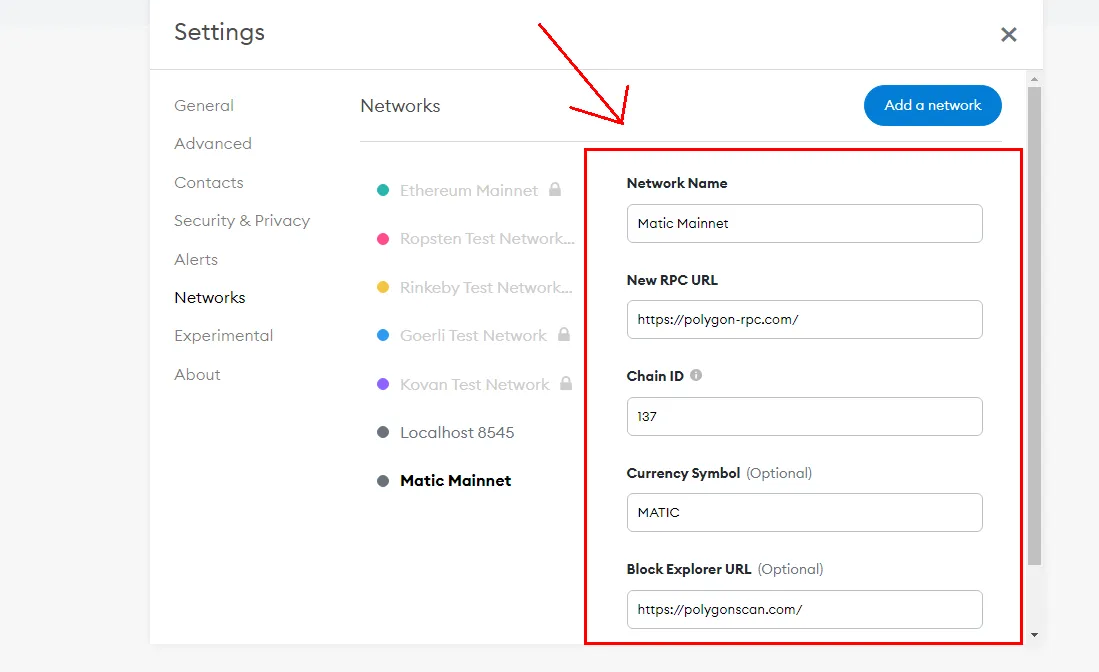Open the General settings section
This screenshot has height=672, width=1099.
pos(204,106)
